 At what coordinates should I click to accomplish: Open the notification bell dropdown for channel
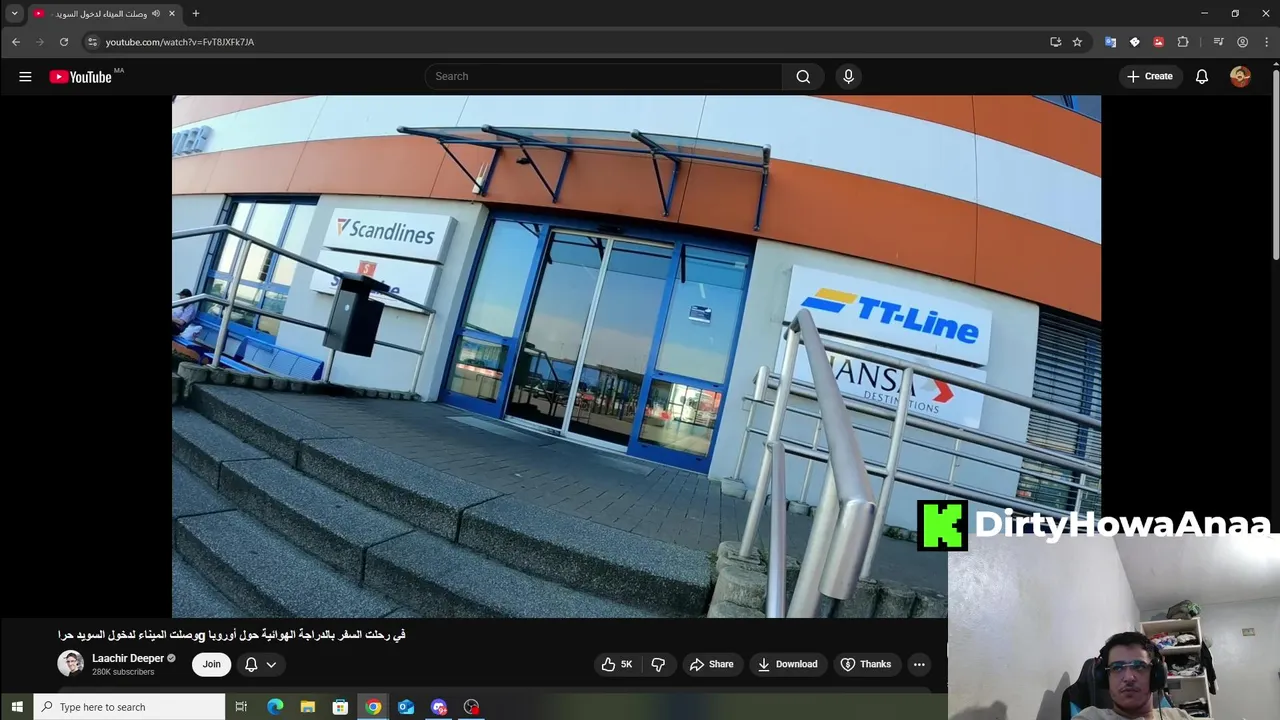[x=261, y=664]
